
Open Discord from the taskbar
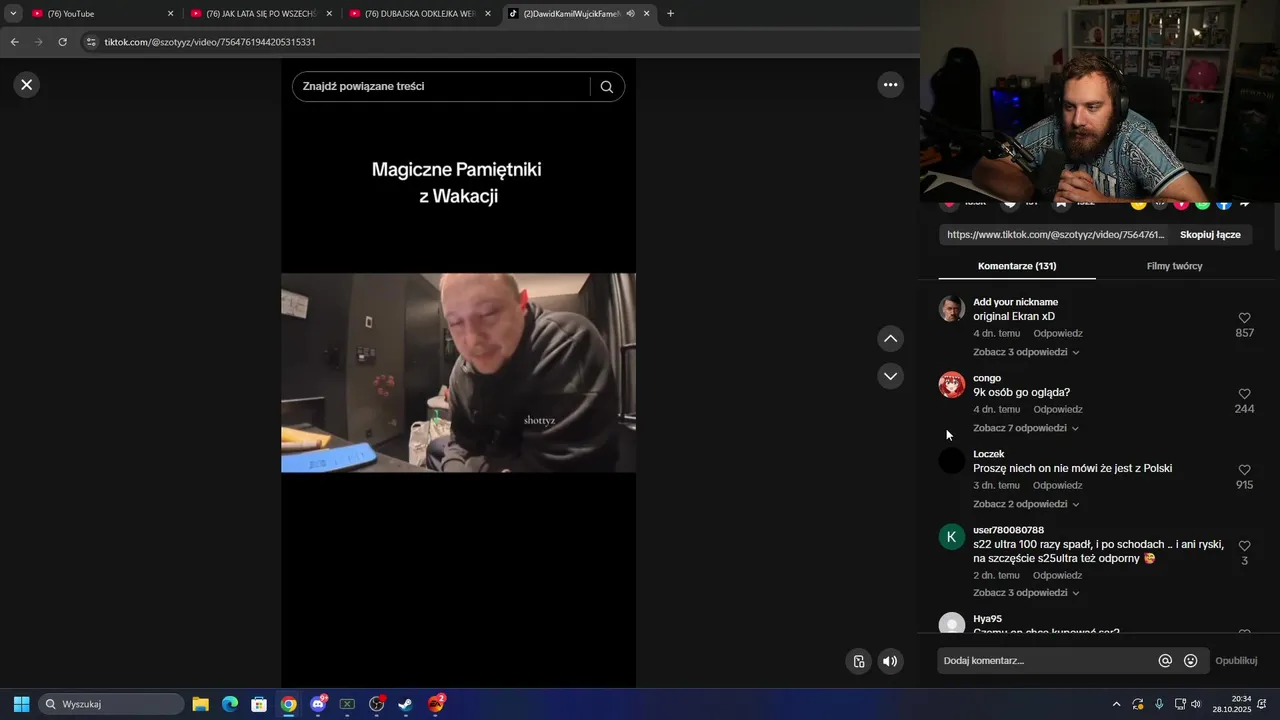(x=318, y=704)
